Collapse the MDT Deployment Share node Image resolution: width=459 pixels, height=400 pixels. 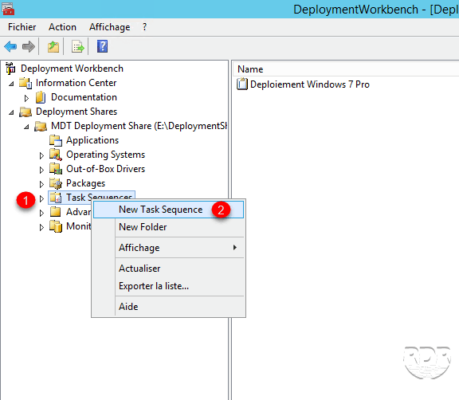tap(27, 127)
